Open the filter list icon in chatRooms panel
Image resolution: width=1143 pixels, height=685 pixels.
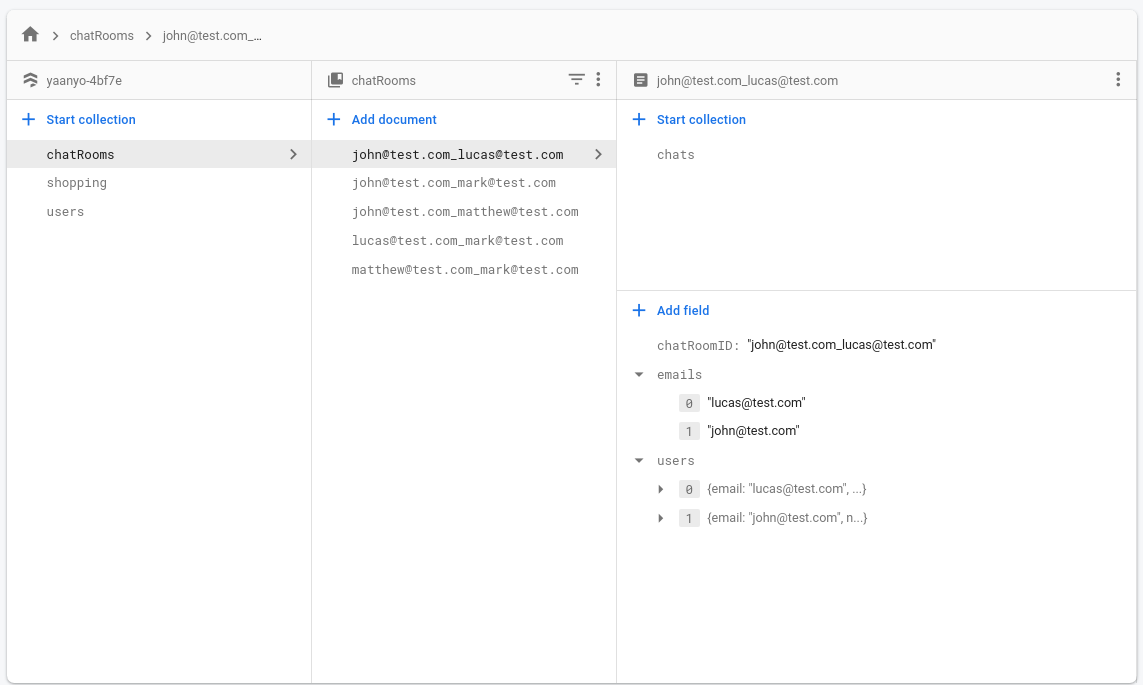[577, 79]
